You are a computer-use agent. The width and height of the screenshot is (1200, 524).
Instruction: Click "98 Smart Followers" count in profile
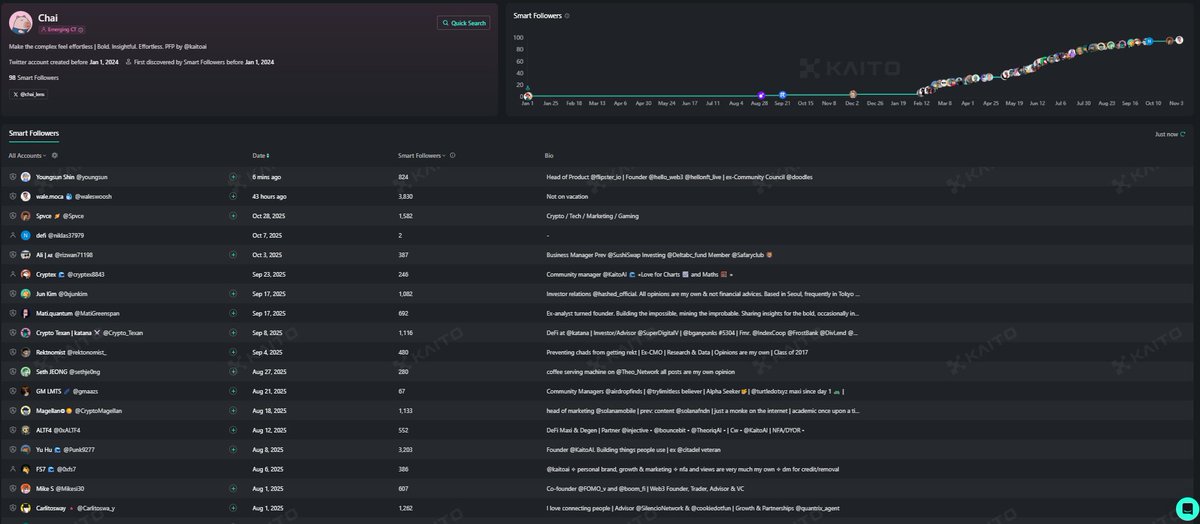click(x=34, y=77)
